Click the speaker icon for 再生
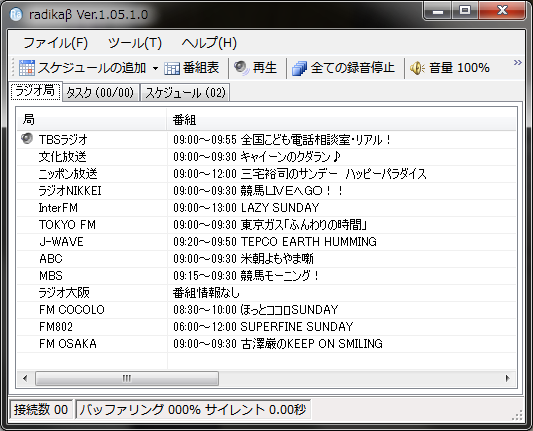Image resolution: width=533 pixels, height=431 pixels. click(x=242, y=68)
